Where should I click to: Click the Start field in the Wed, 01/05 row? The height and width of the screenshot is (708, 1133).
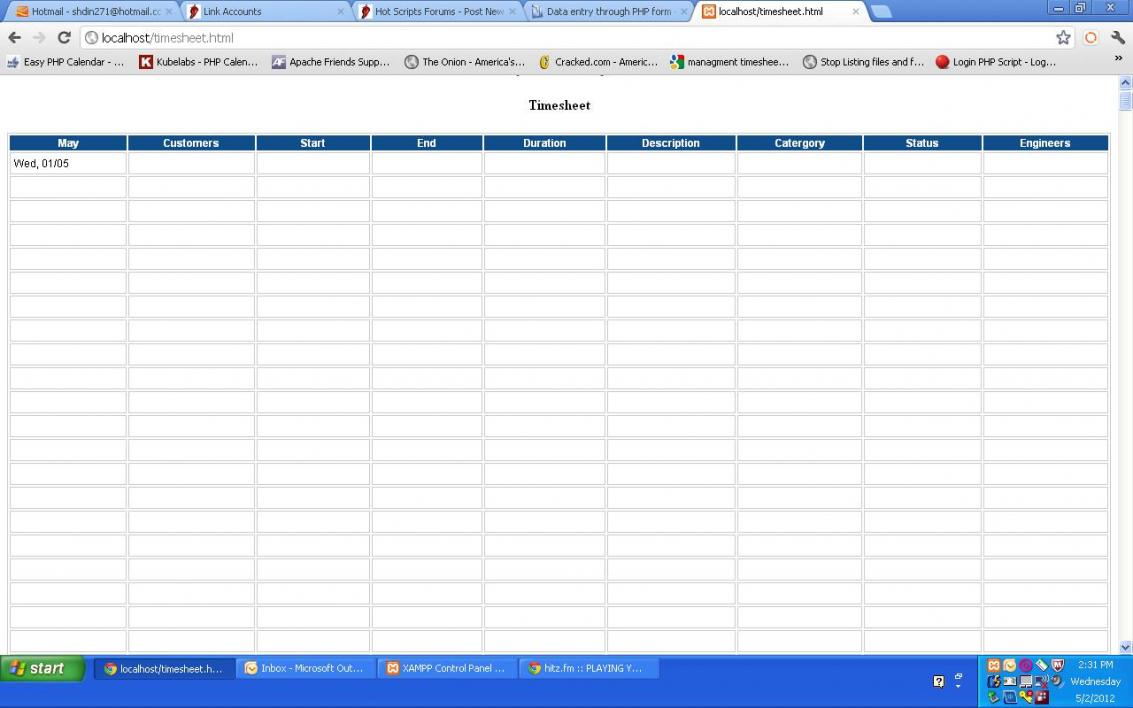(x=313, y=163)
